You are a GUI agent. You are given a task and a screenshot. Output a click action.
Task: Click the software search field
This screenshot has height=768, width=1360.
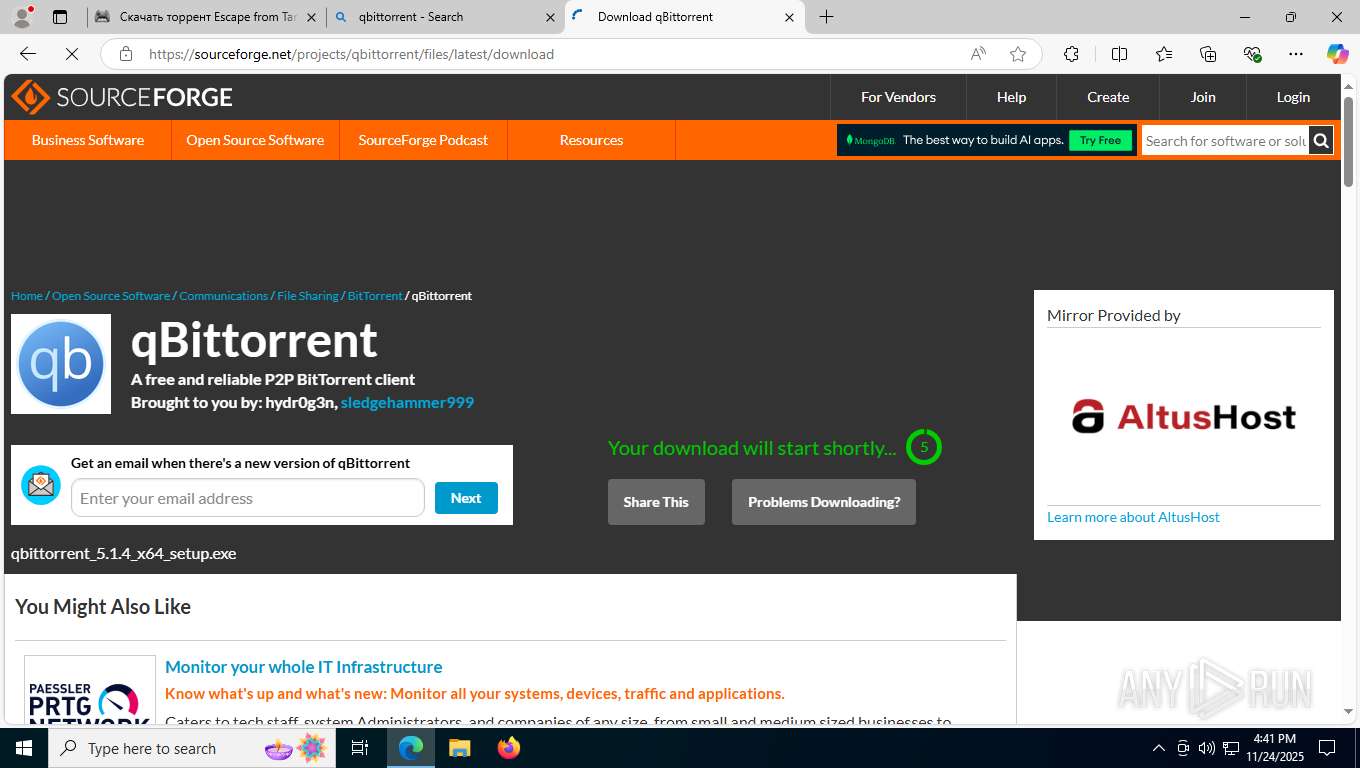1226,141
